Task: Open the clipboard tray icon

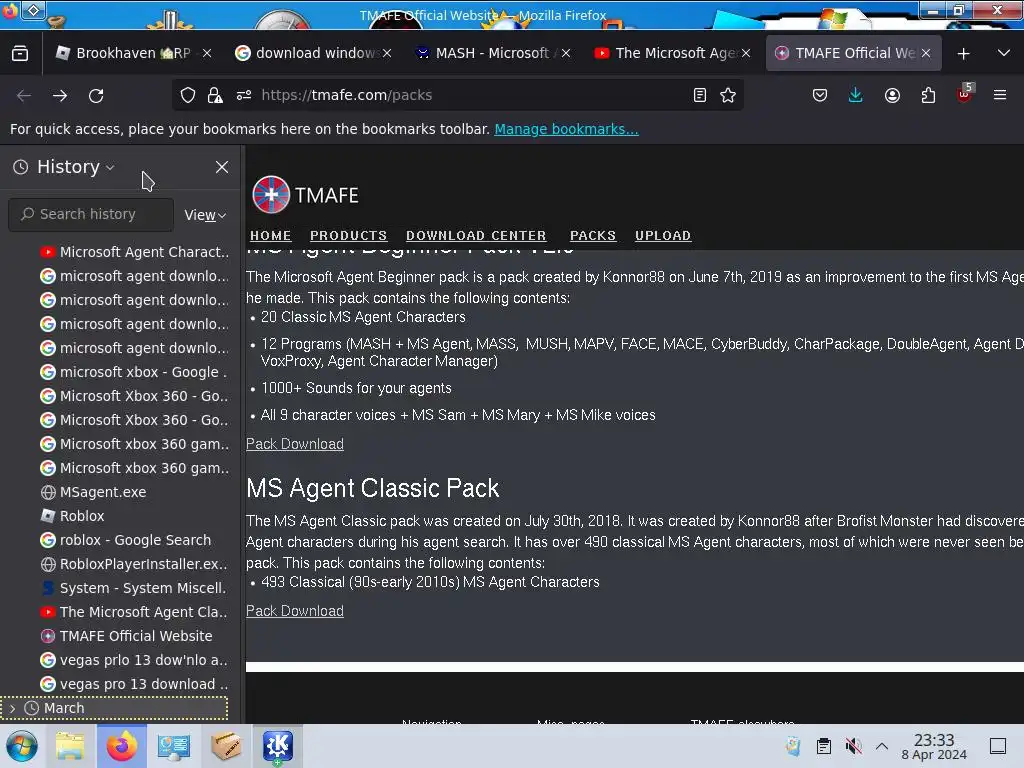Action: point(824,746)
